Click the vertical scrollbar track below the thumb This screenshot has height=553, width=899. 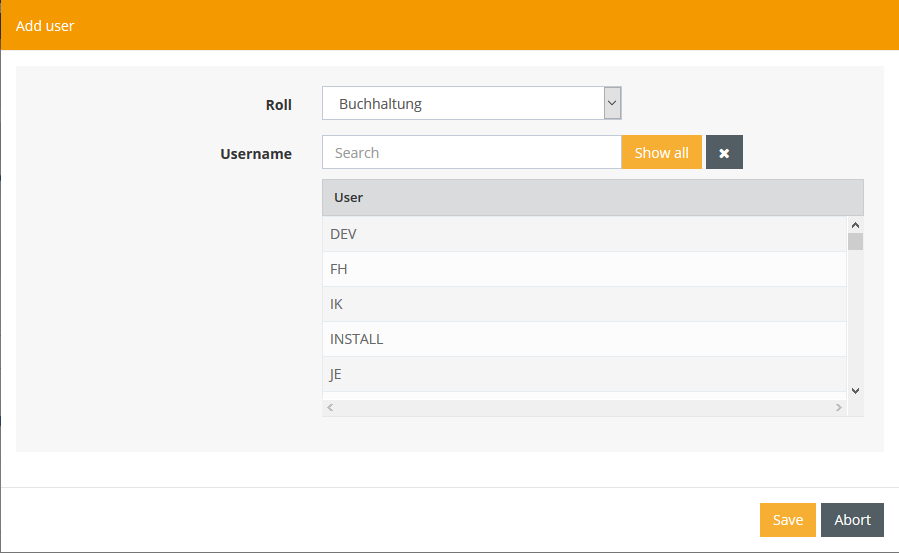(855, 320)
